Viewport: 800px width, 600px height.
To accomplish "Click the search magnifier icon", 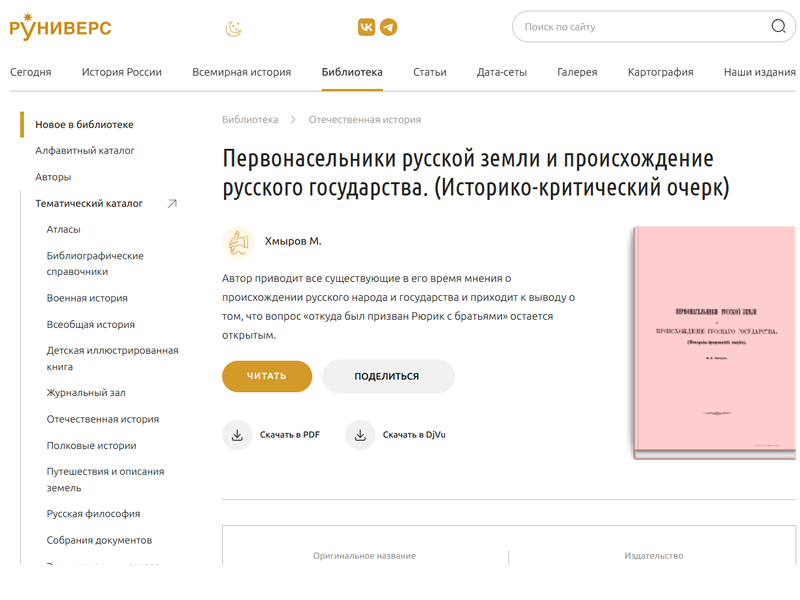I will point(778,26).
